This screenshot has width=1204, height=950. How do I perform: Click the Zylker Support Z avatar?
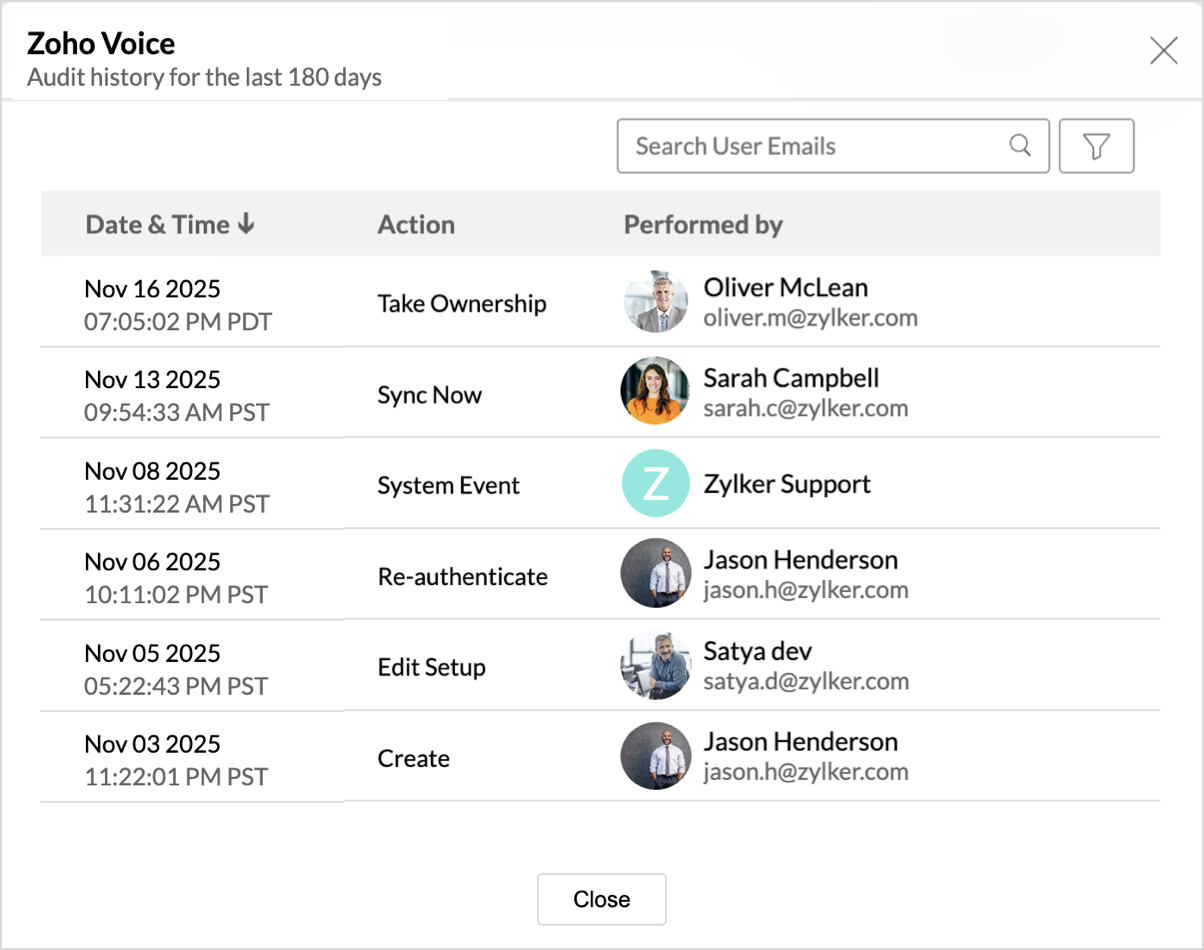pos(656,484)
